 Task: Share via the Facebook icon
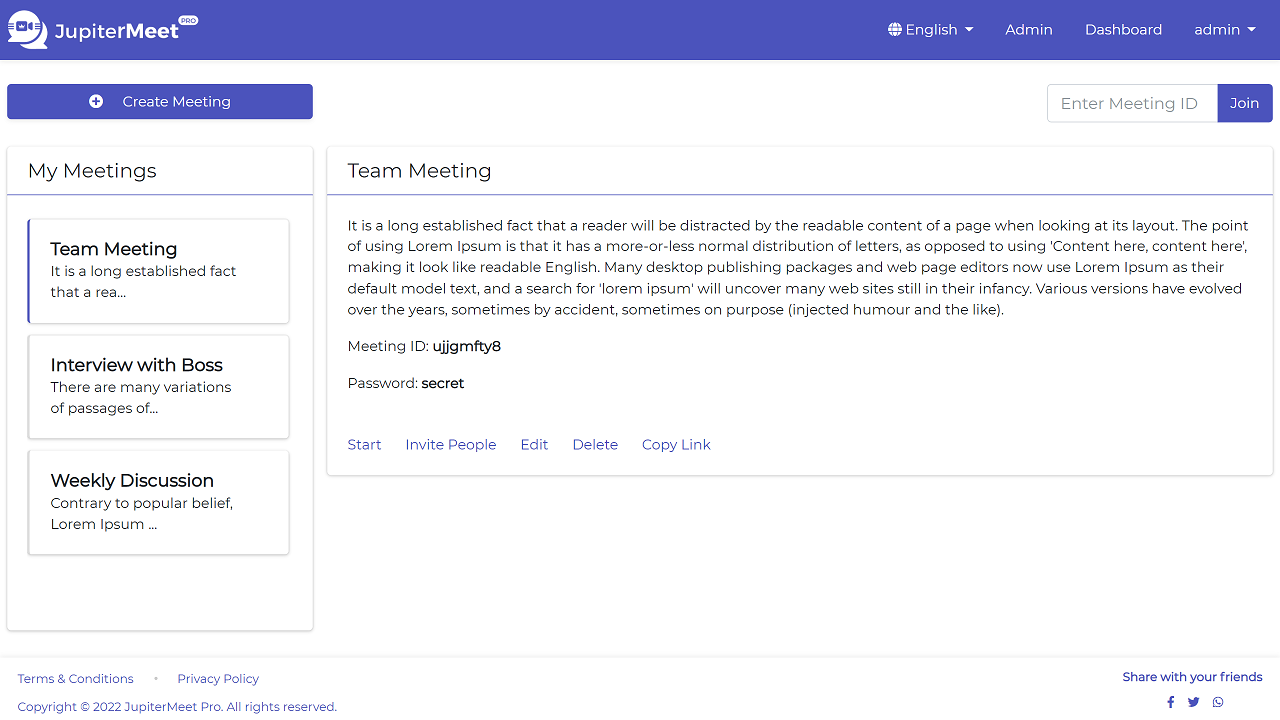(x=1170, y=702)
